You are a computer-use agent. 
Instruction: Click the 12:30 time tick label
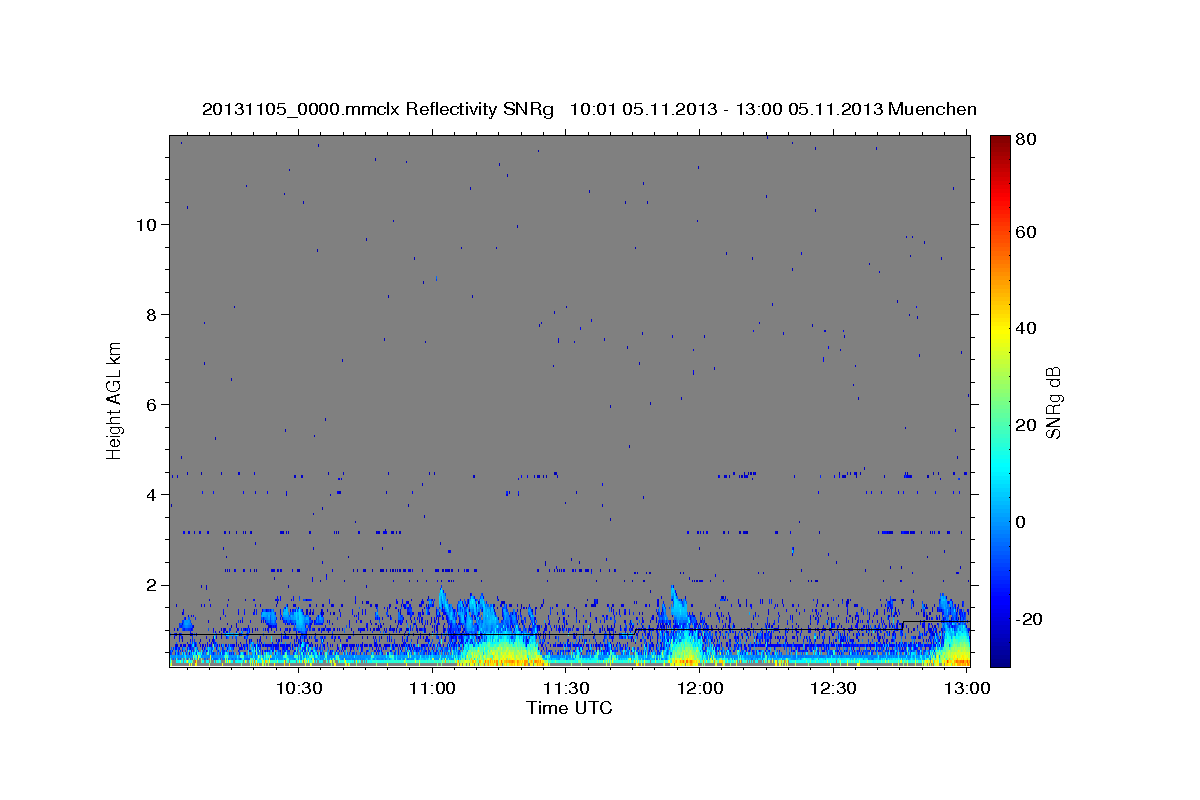(834, 688)
